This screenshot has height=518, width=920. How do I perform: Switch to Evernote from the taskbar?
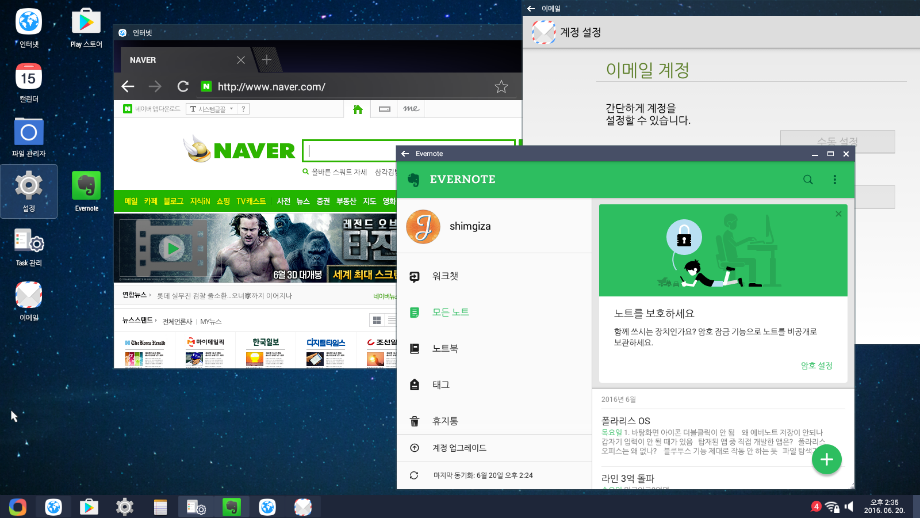tap(232, 507)
